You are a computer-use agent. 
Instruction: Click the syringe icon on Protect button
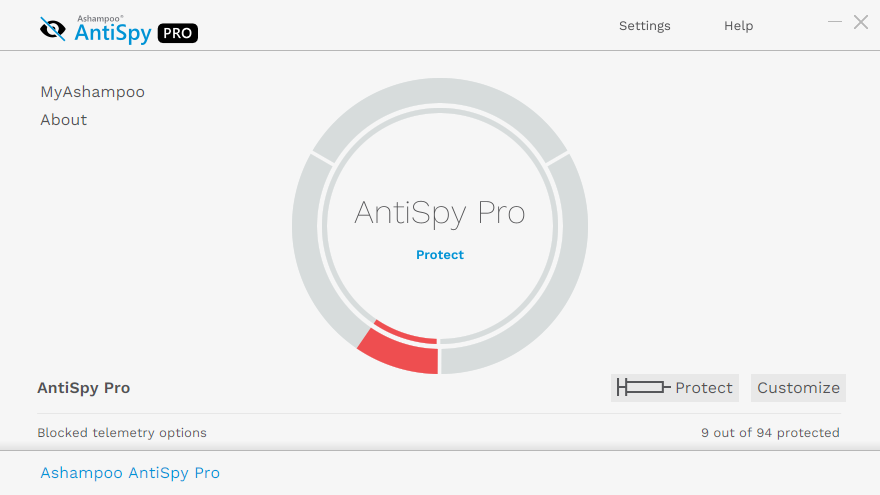(643, 387)
